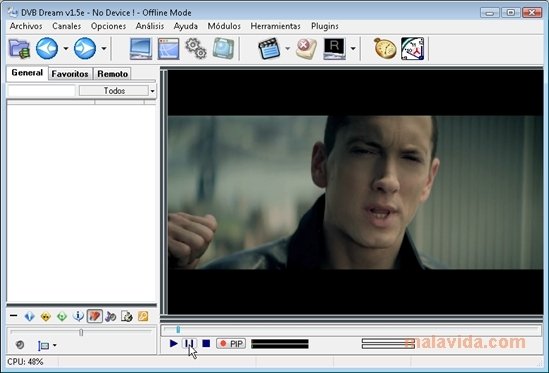Open the clapperboard media file icon
549x373 pixels.
click(x=269, y=49)
